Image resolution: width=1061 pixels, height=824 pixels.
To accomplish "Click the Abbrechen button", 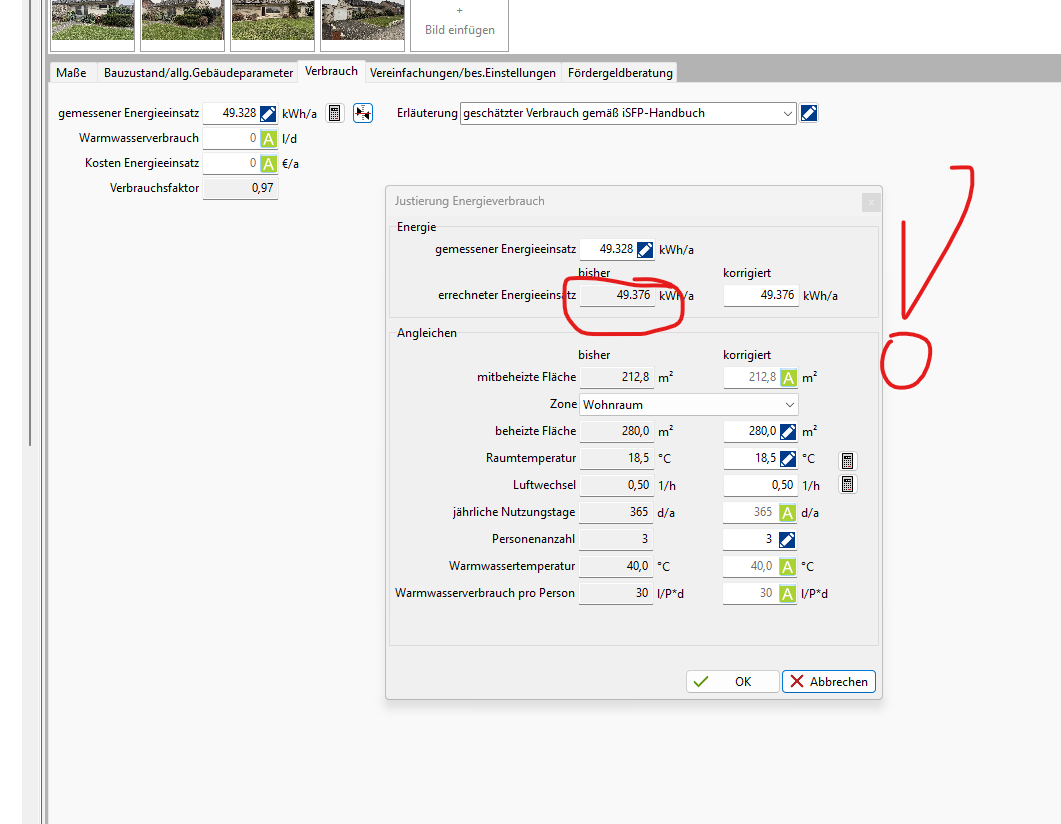I will [828, 681].
